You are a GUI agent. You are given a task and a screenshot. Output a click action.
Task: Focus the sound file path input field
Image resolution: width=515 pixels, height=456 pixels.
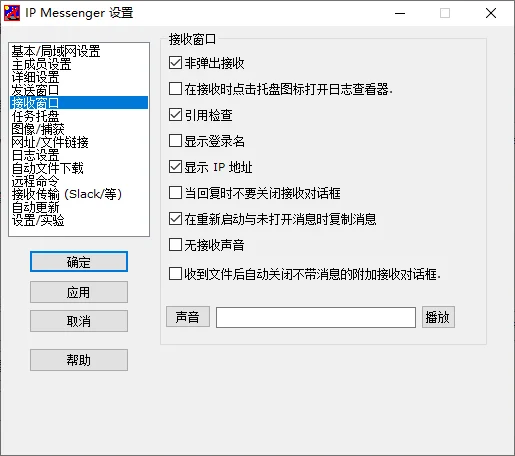click(x=316, y=317)
